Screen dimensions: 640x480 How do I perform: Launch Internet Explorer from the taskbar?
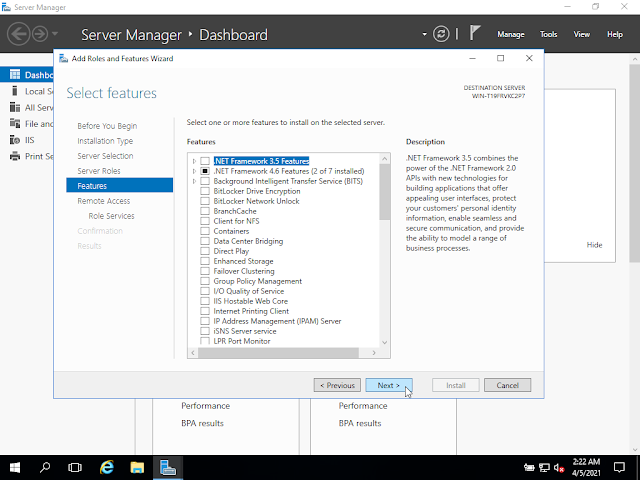point(107,467)
